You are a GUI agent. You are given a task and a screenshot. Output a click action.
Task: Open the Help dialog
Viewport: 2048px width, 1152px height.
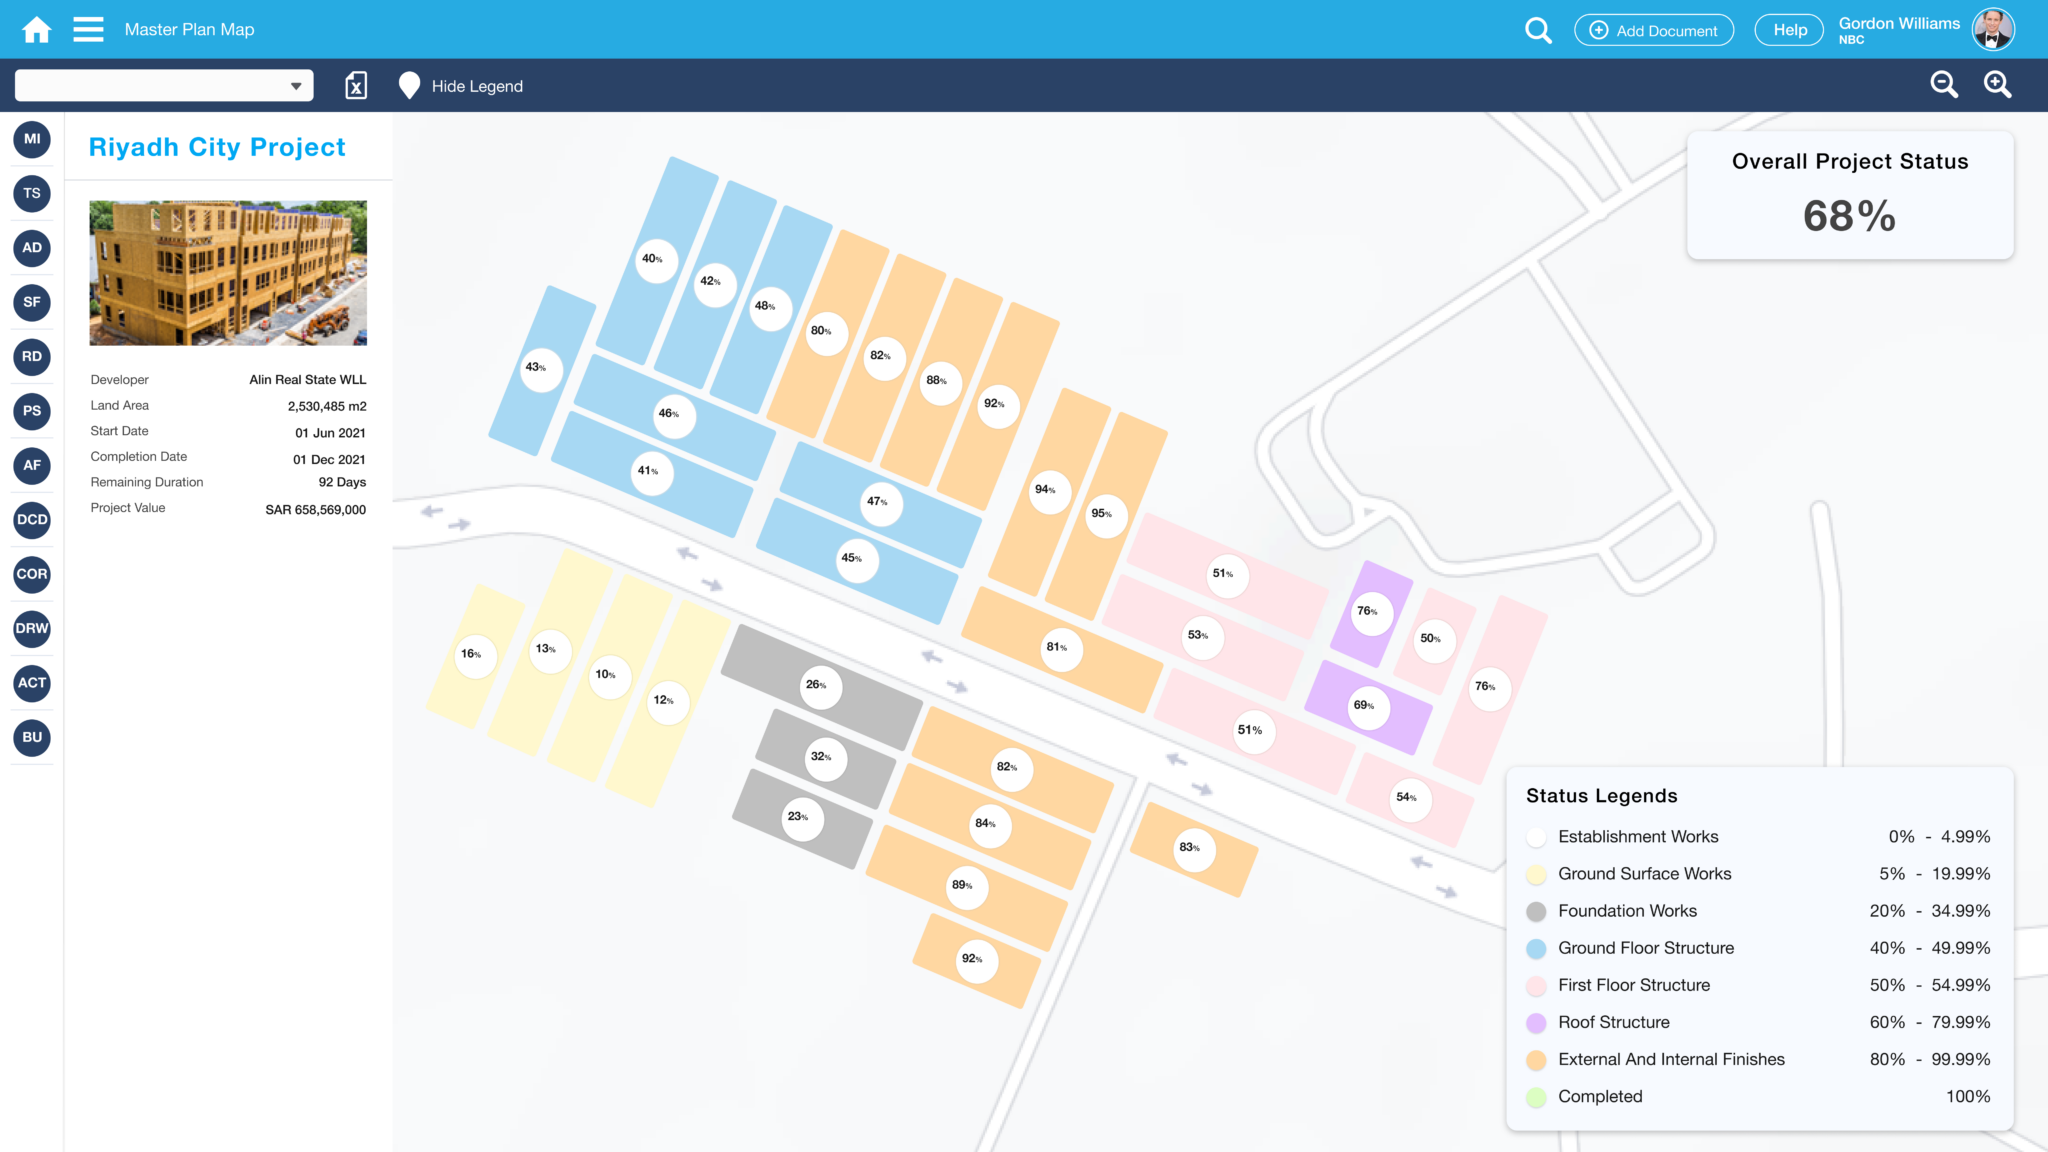tap(1788, 30)
